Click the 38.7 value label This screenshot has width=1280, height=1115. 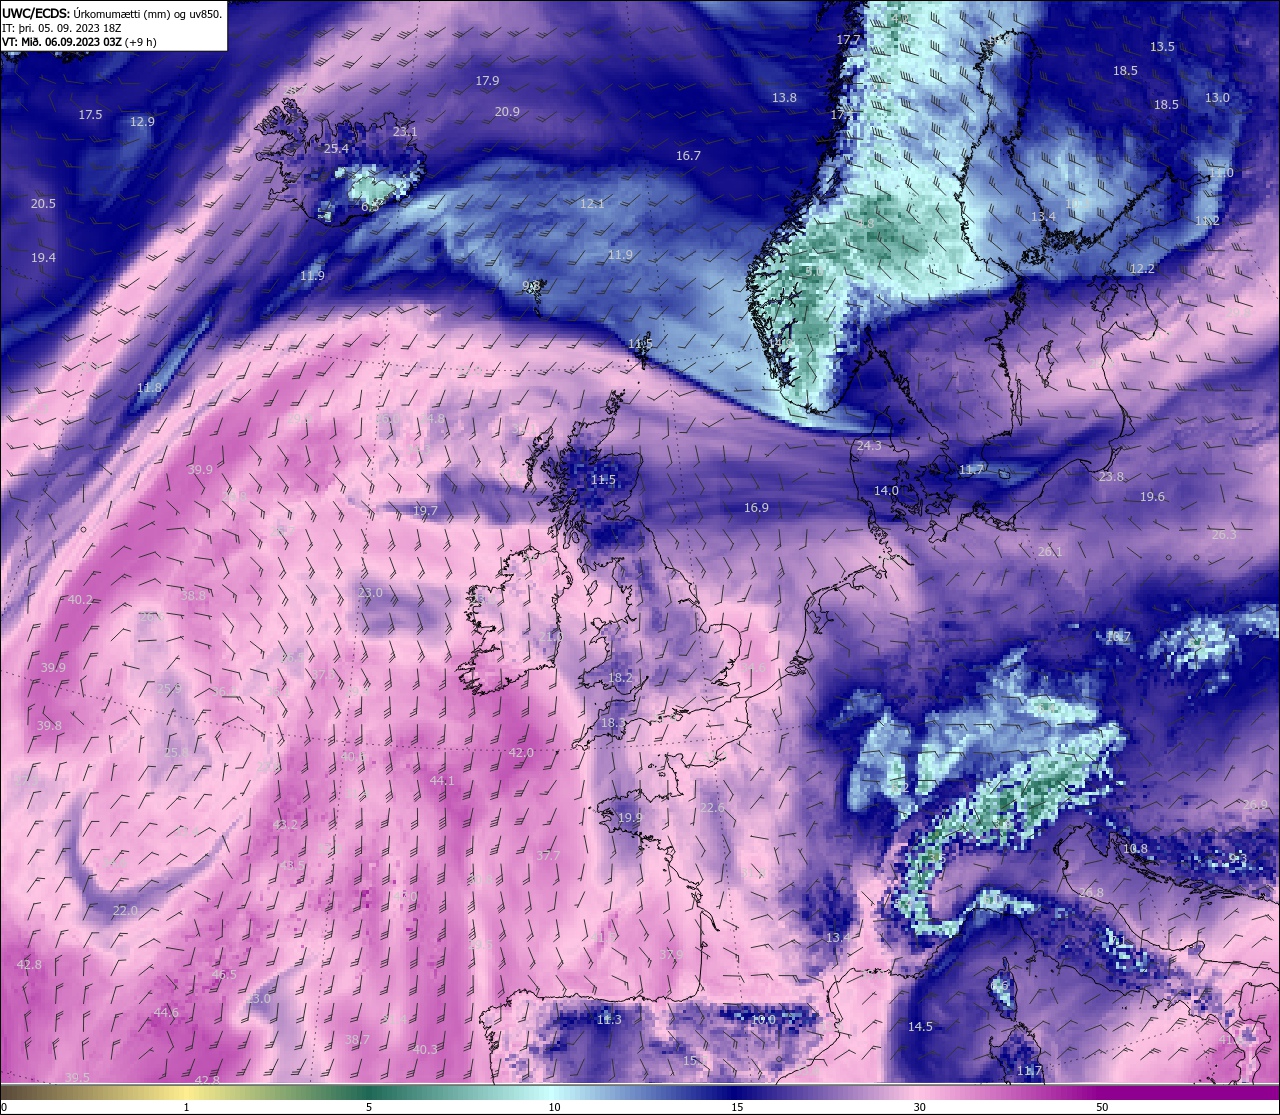click(357, 1040)
